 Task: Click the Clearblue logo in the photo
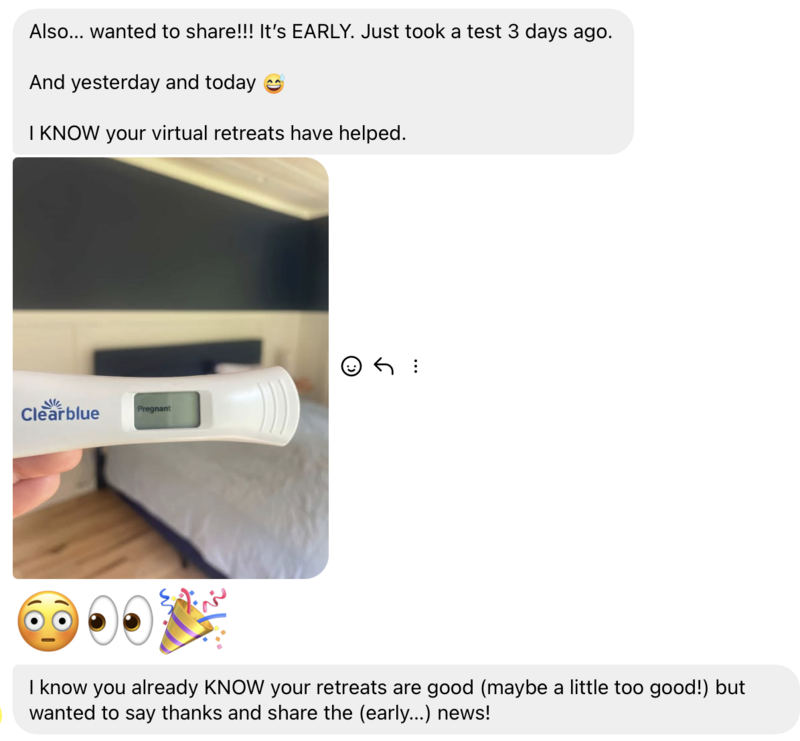60,411
